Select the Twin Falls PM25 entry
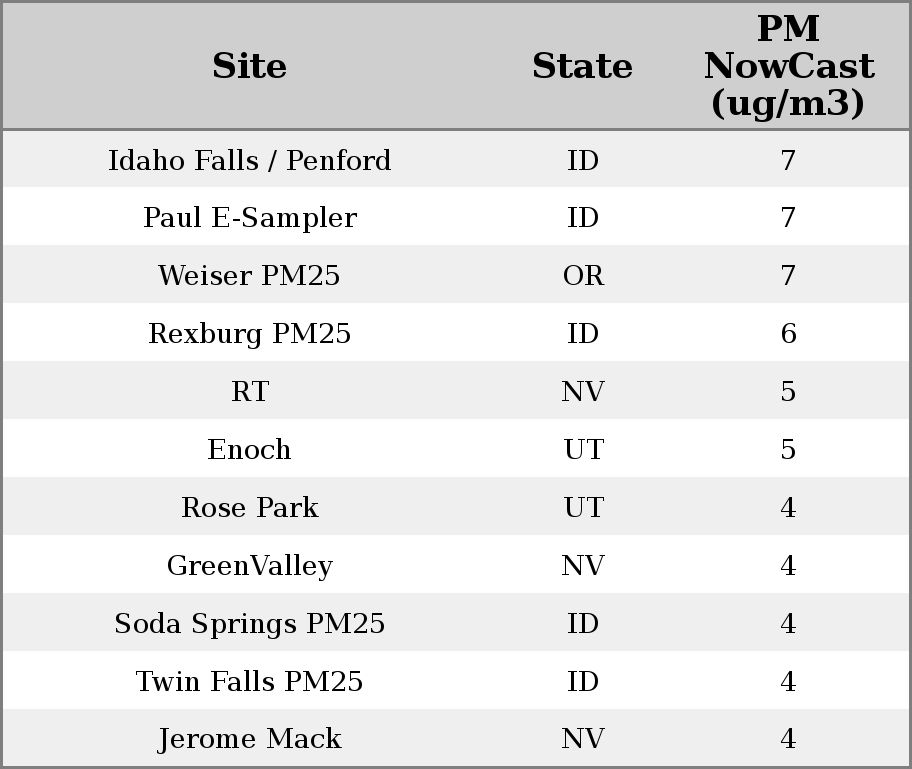This screenshot has height=769, width=912. click(x=249, y=682)
